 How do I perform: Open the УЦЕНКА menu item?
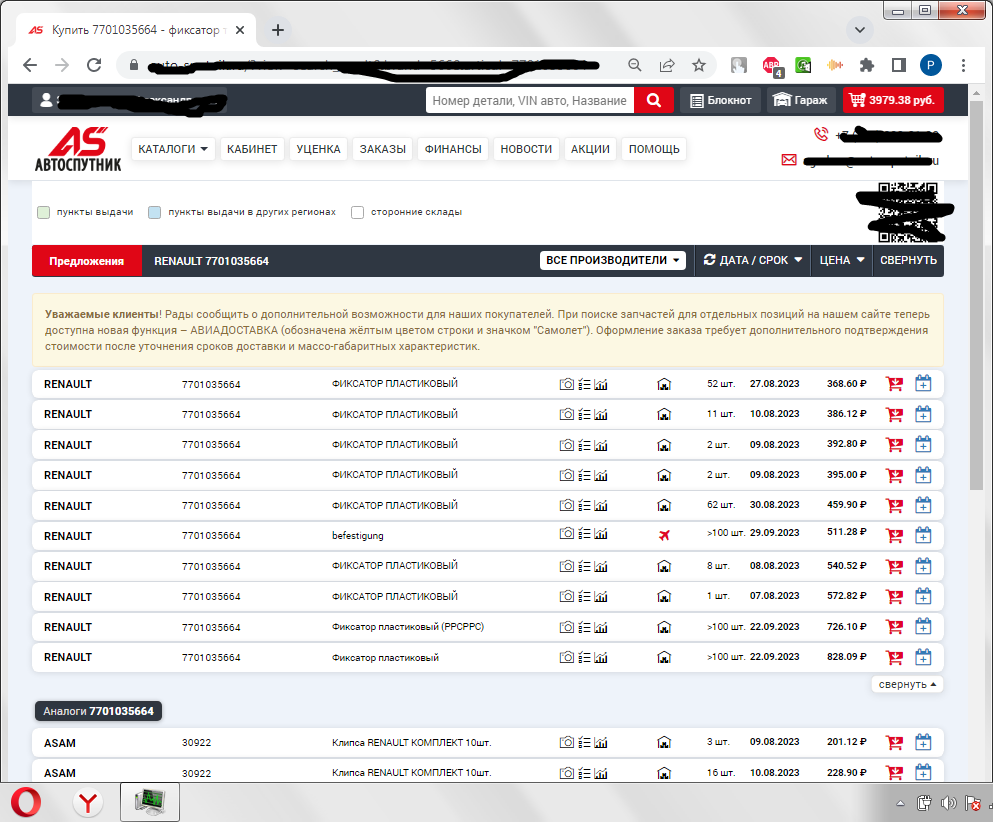click(319, 149)
